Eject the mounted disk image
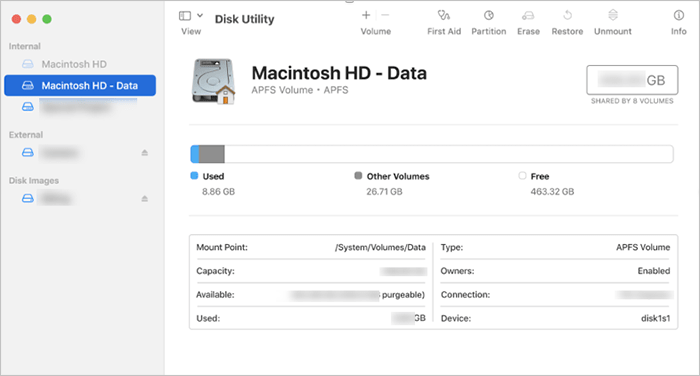This screenshot has width=700, height=376. 145,199
